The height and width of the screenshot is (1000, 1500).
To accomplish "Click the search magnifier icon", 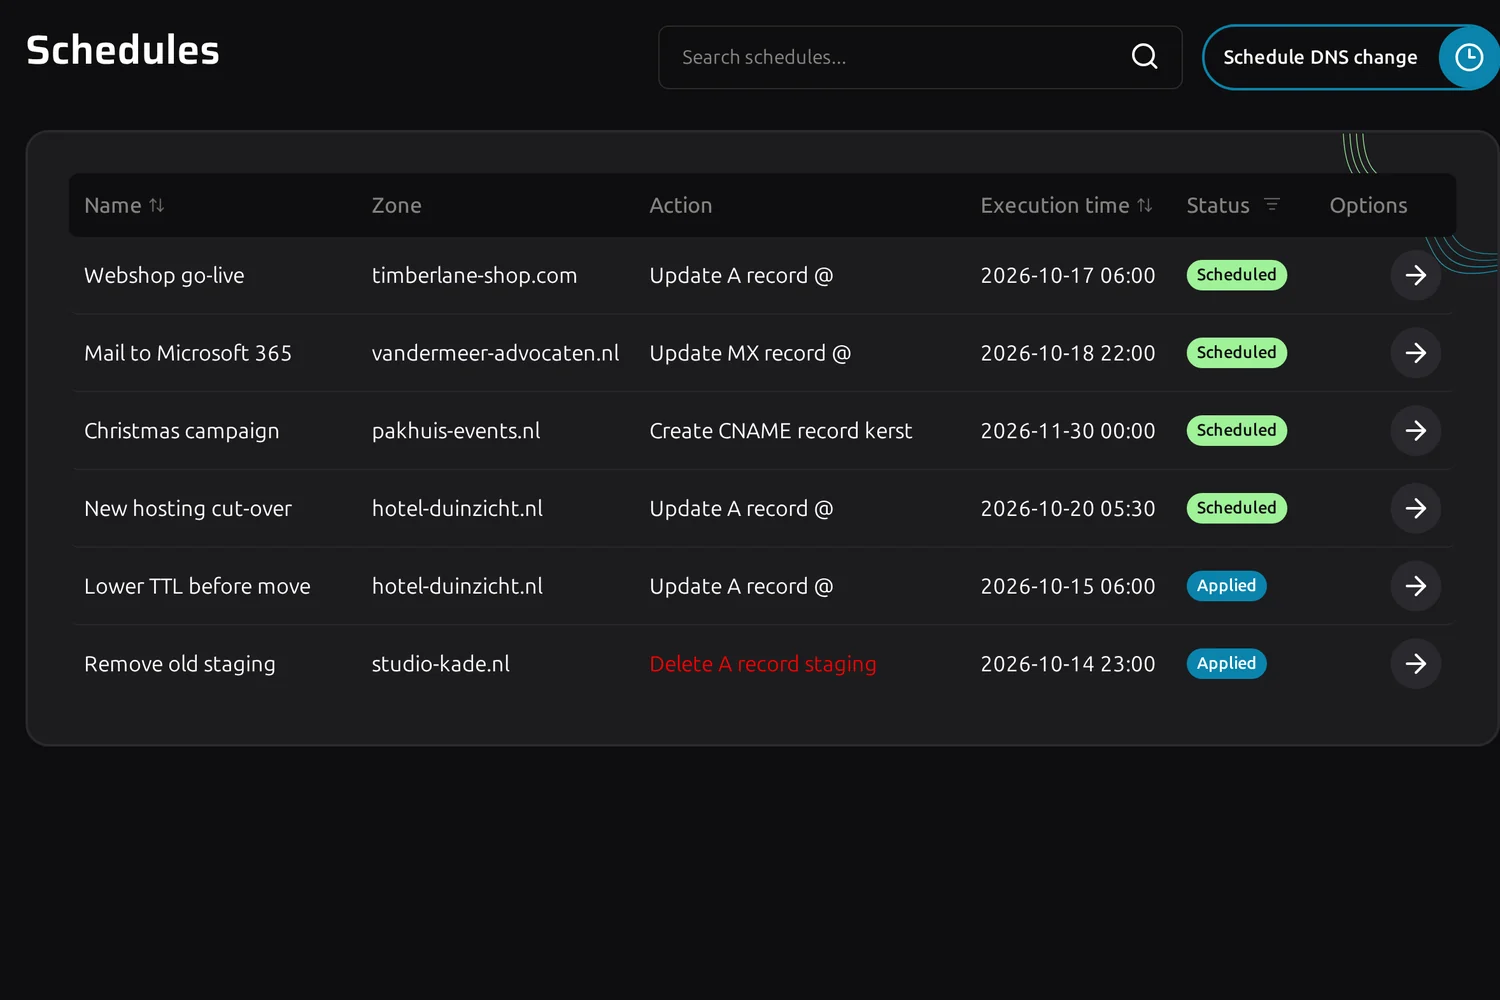I will click(x=1144, y=57).
